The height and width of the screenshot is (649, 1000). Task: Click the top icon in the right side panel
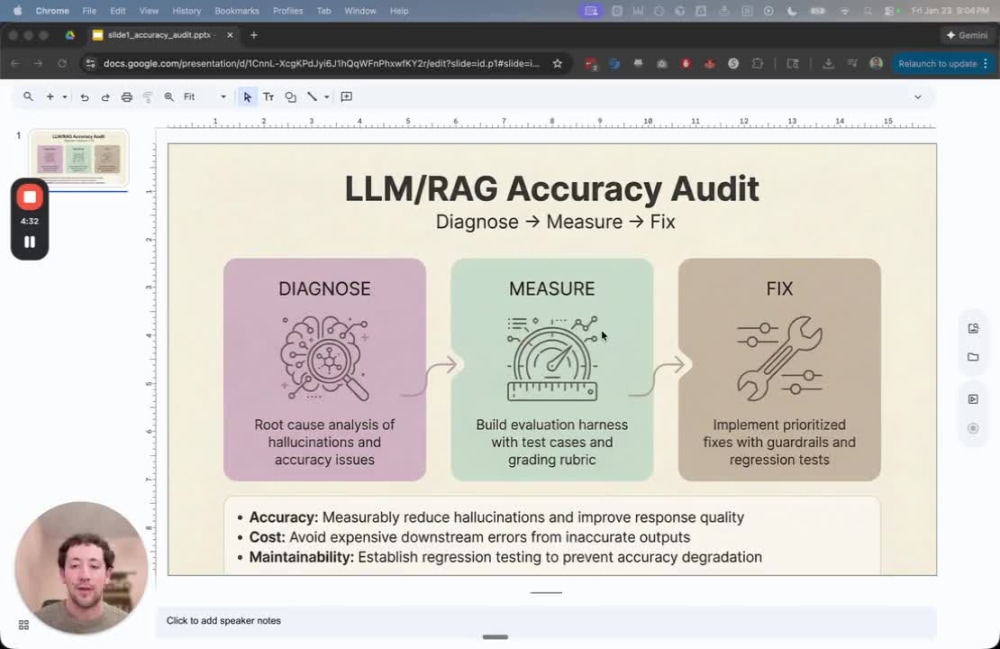(x=973, y=328)
